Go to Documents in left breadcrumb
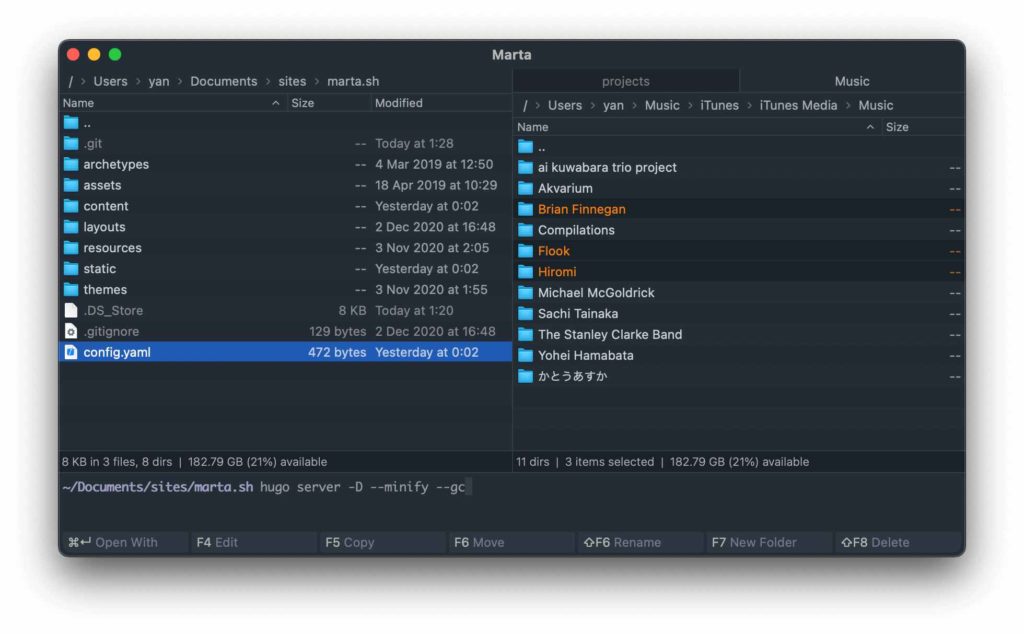Image resolution: width=1024 pixels, height=634 pixels. [x=223, y=82]
